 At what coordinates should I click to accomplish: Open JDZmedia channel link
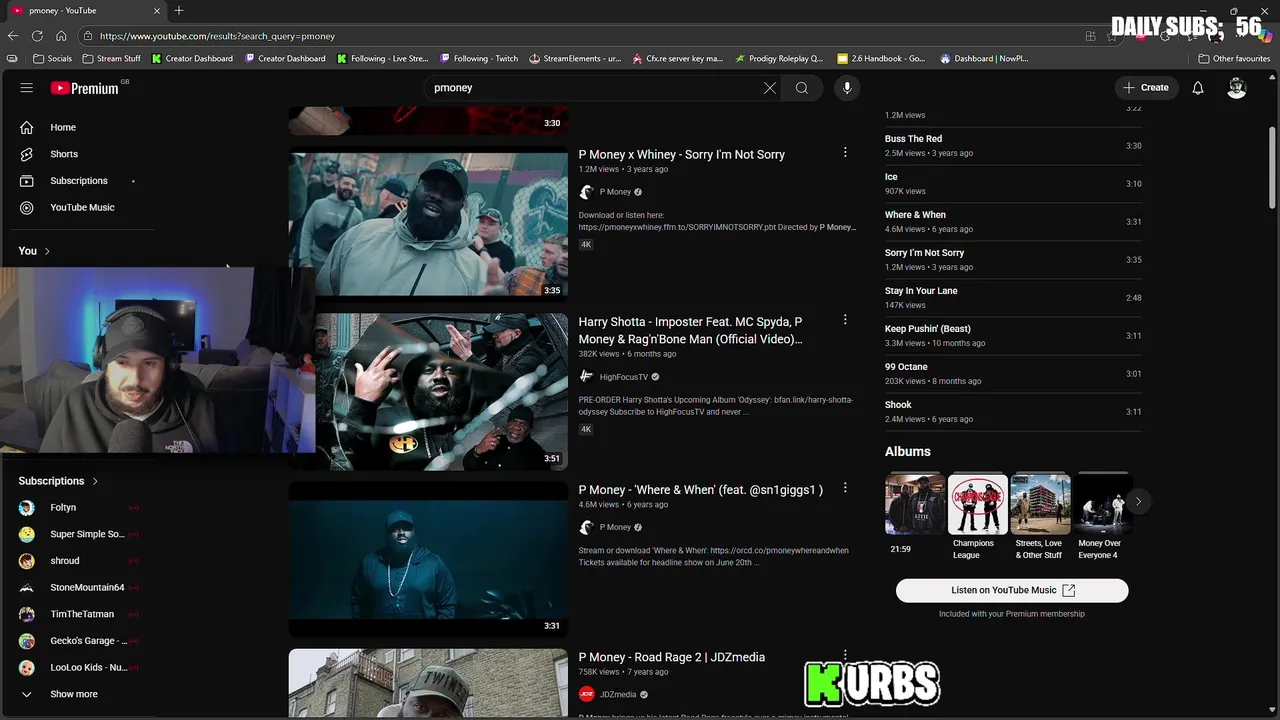click(618, 695)
